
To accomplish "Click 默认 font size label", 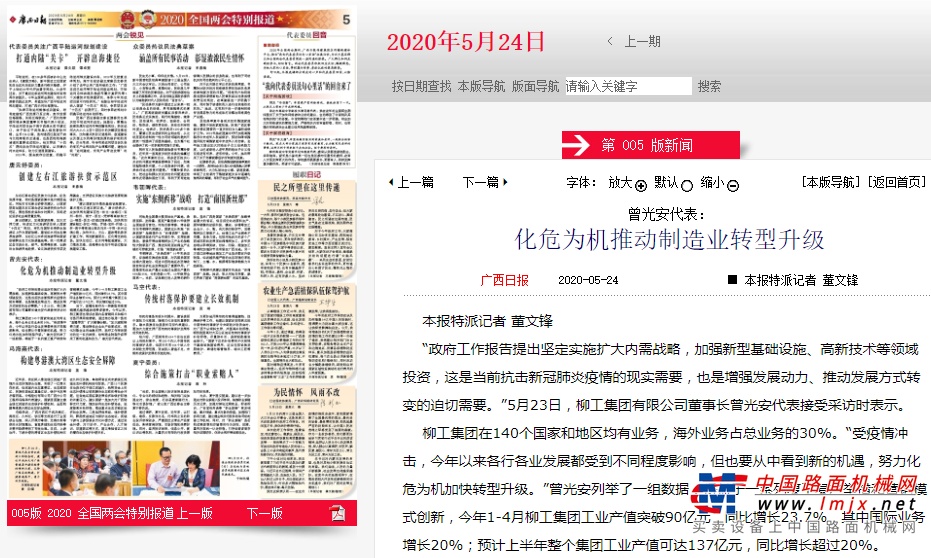I will coord(666,182).
